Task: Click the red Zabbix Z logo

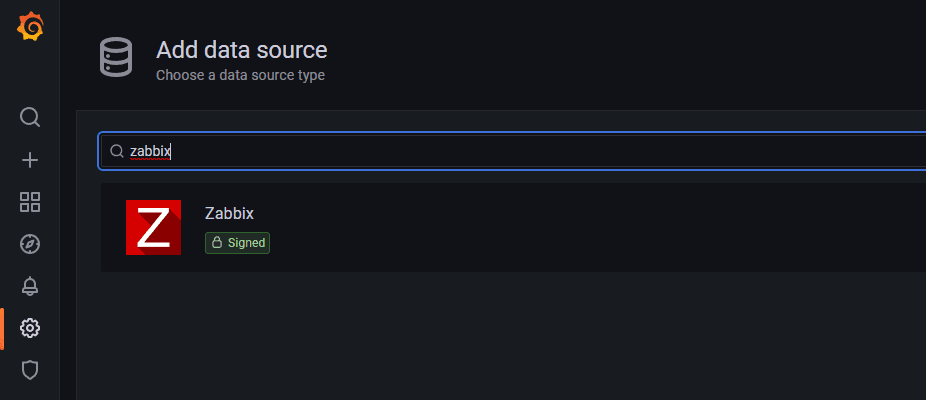Action: (154, 227)
